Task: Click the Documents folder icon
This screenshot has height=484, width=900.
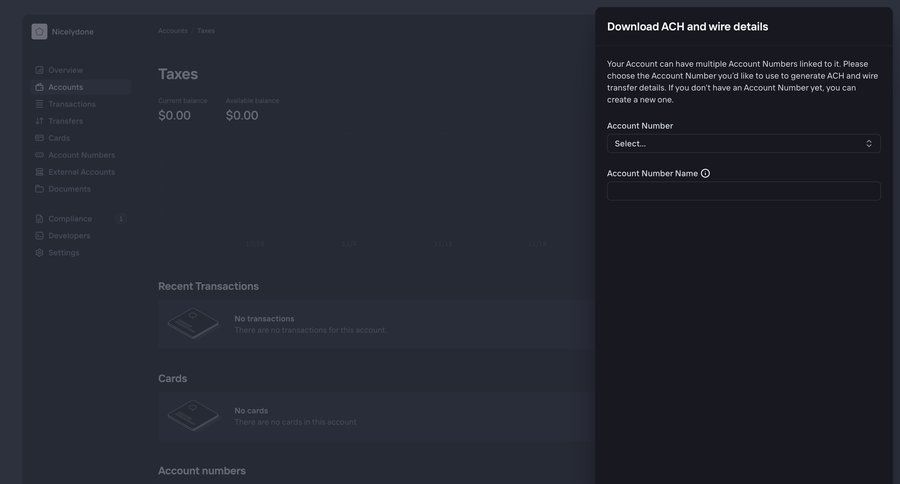Action: 39,189
